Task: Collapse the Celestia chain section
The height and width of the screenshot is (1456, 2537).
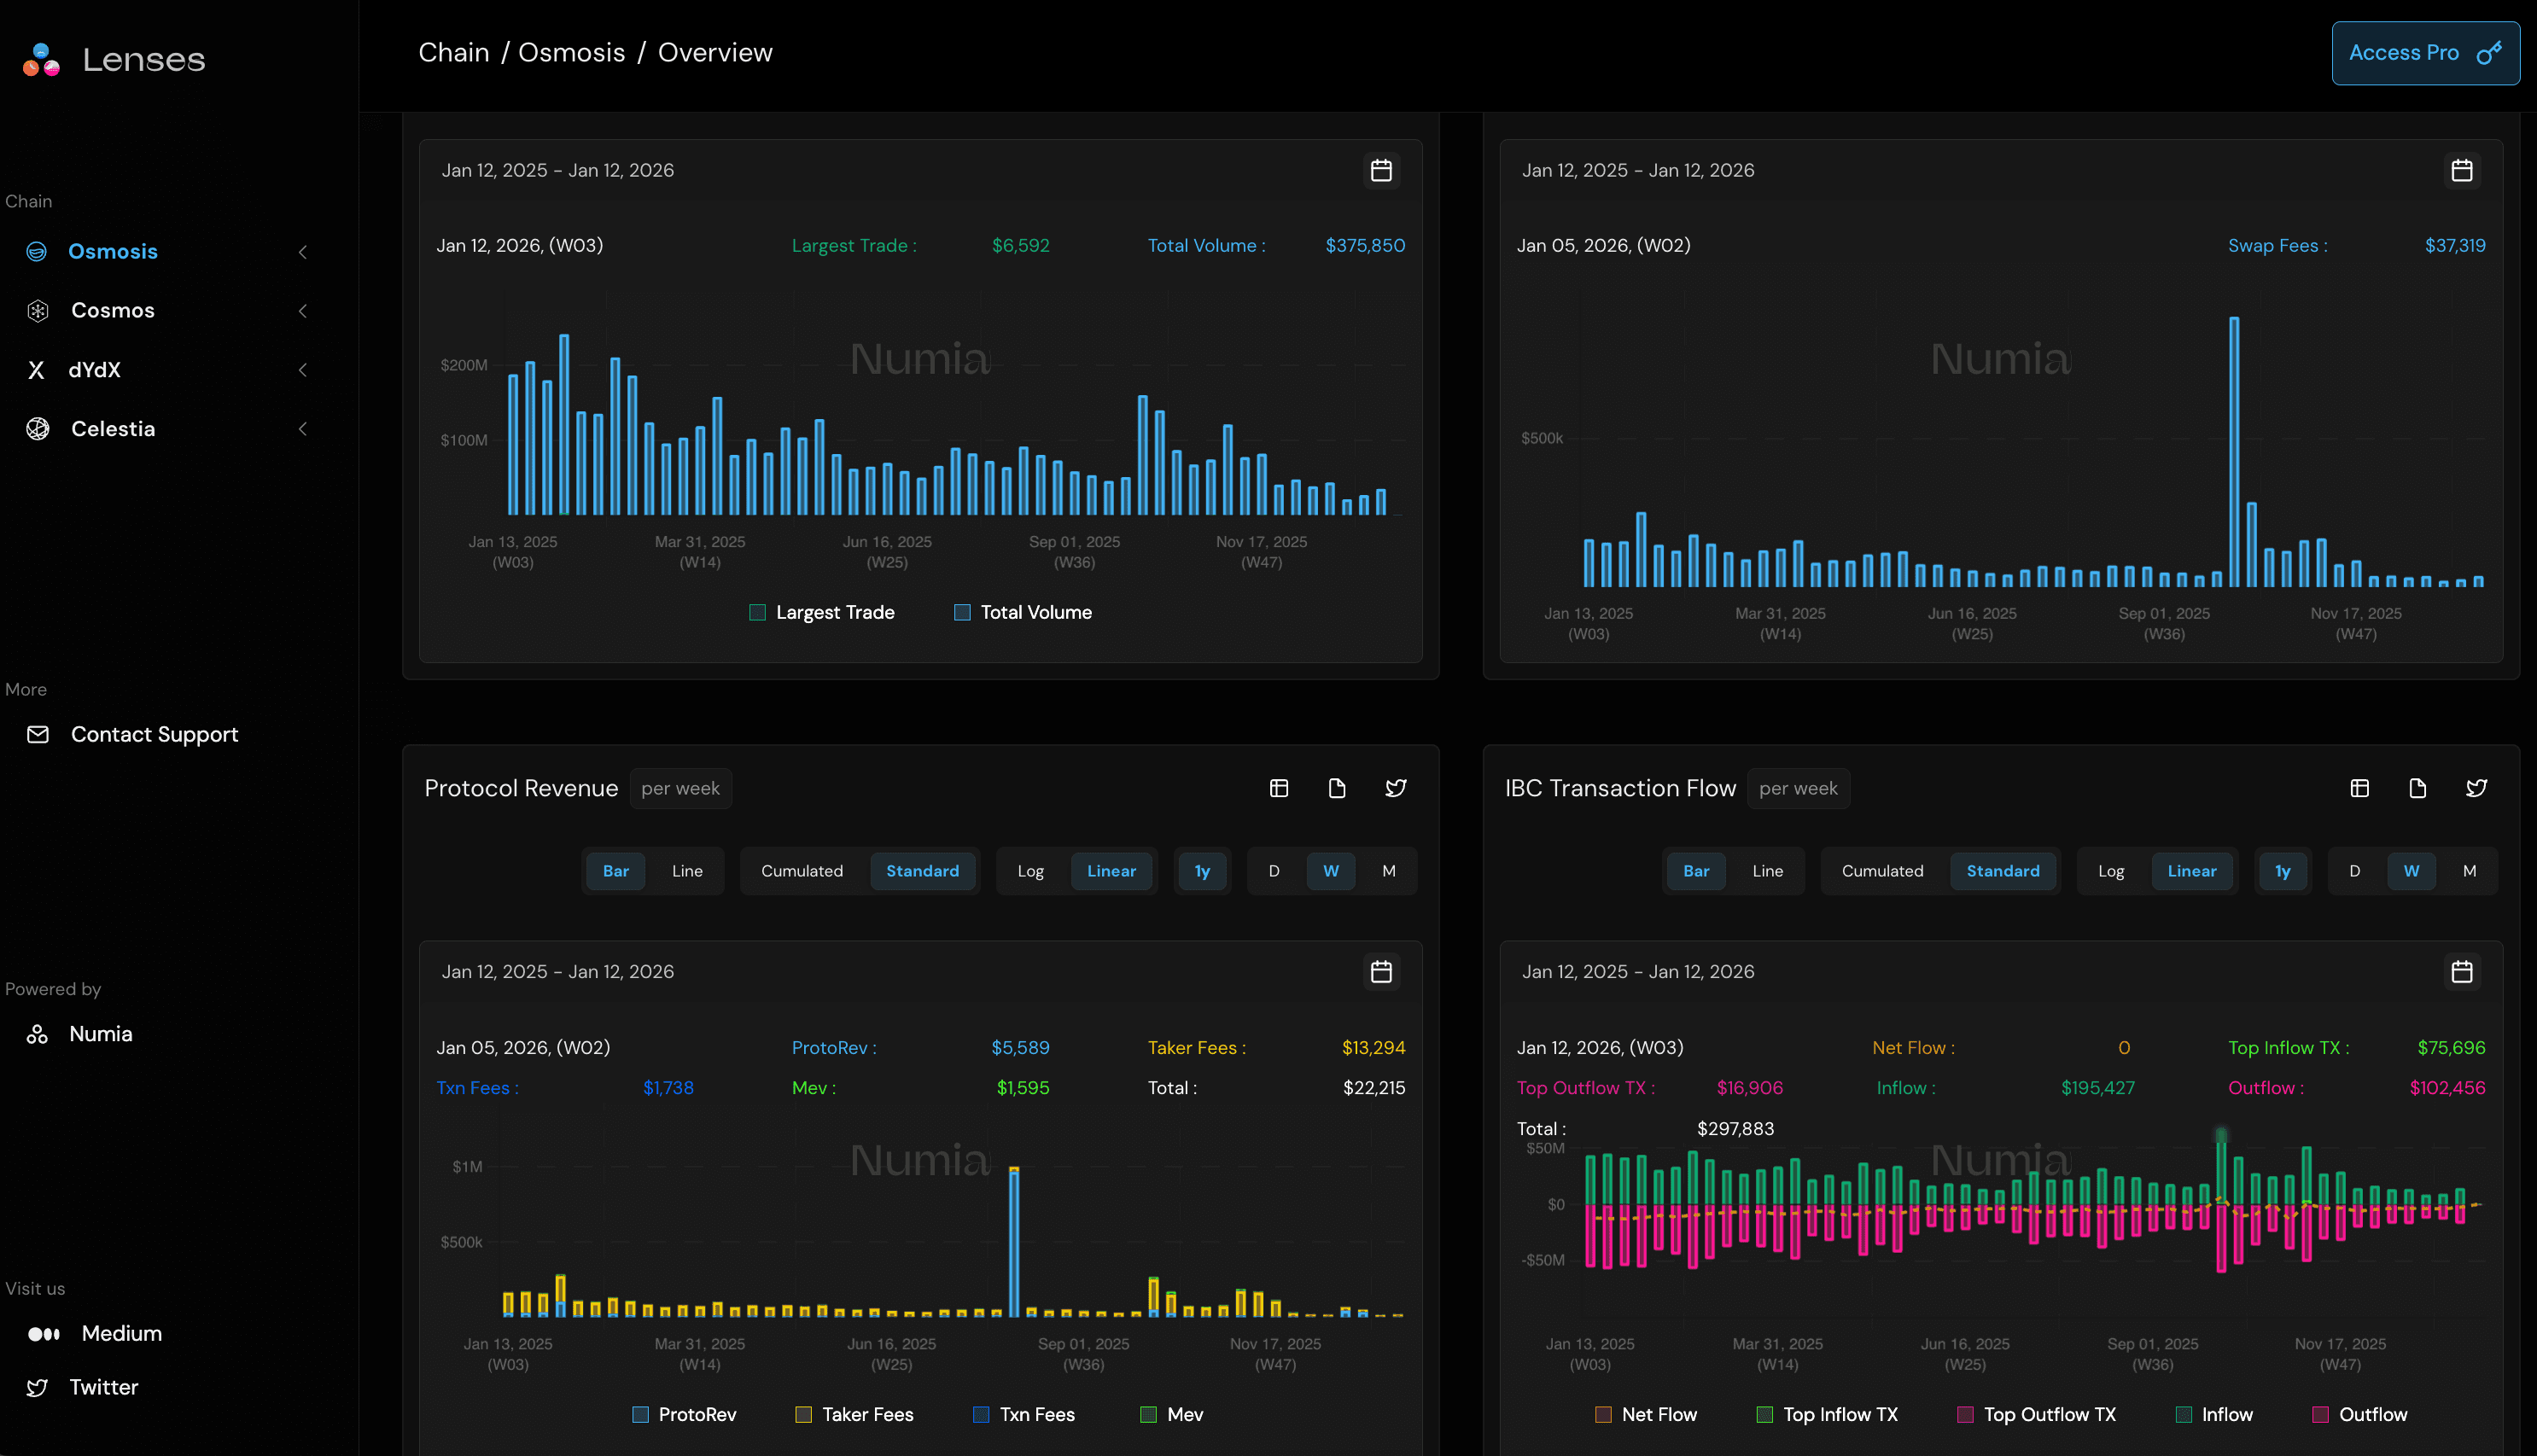Action: click(303, 428)
